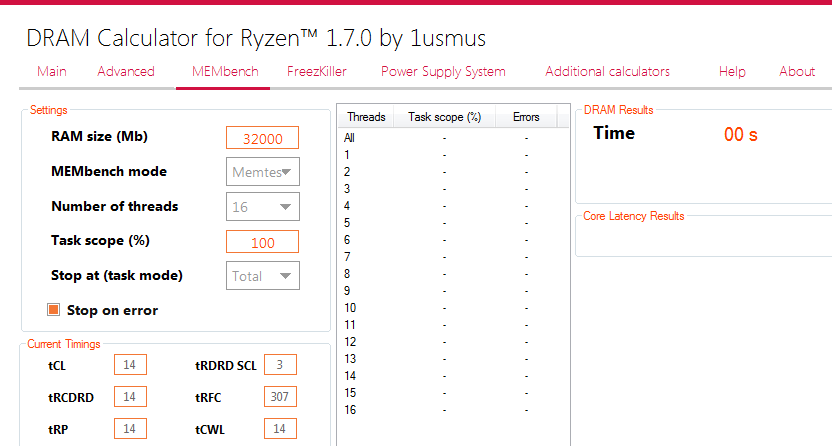Open the Stop at (task mode) dropdown

tap(263, 275)
